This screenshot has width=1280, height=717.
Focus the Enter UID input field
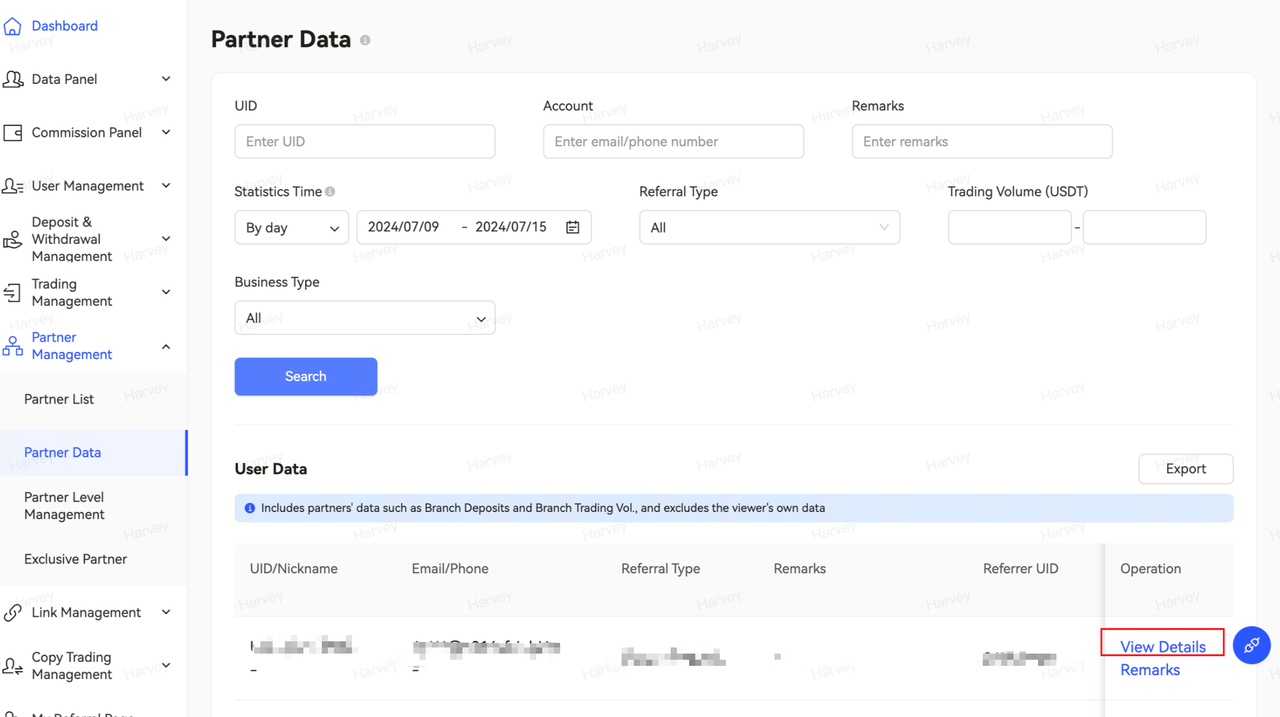tap(364, 142)
